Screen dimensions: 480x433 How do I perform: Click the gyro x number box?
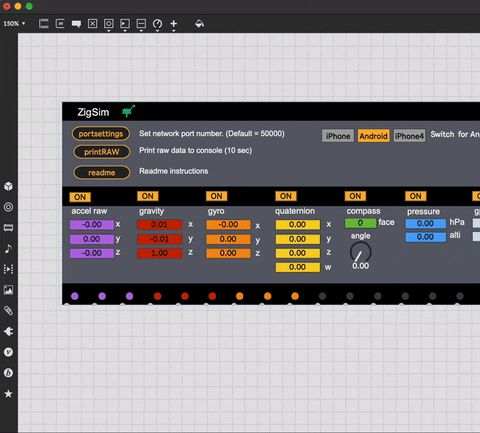[x=228, y=225]
